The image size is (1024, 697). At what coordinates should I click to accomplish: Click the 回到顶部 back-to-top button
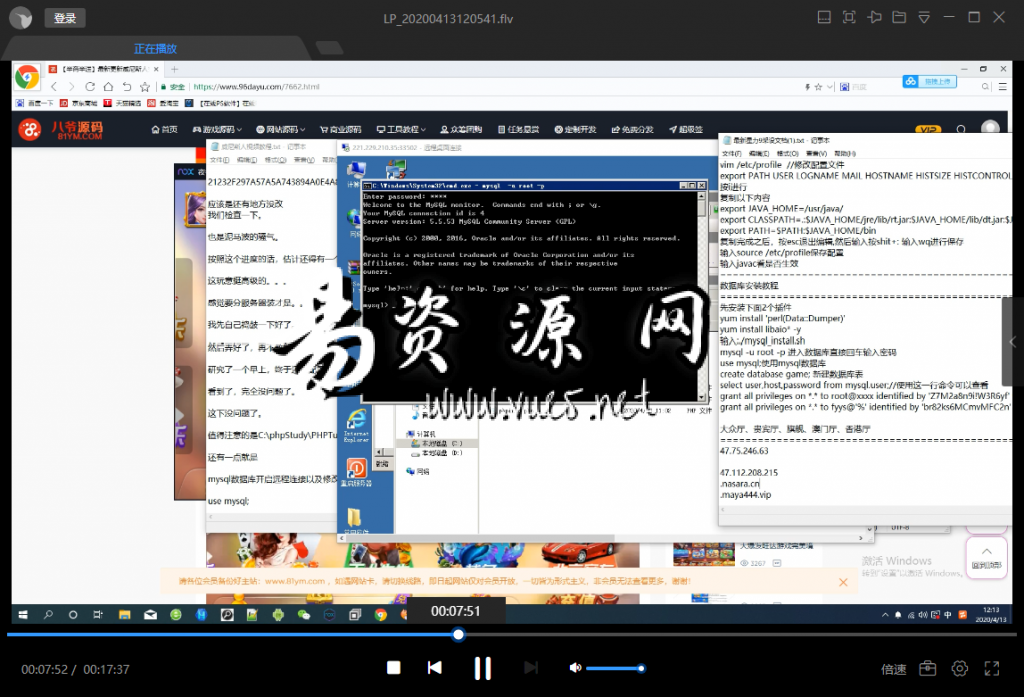[x=986, y=557]
